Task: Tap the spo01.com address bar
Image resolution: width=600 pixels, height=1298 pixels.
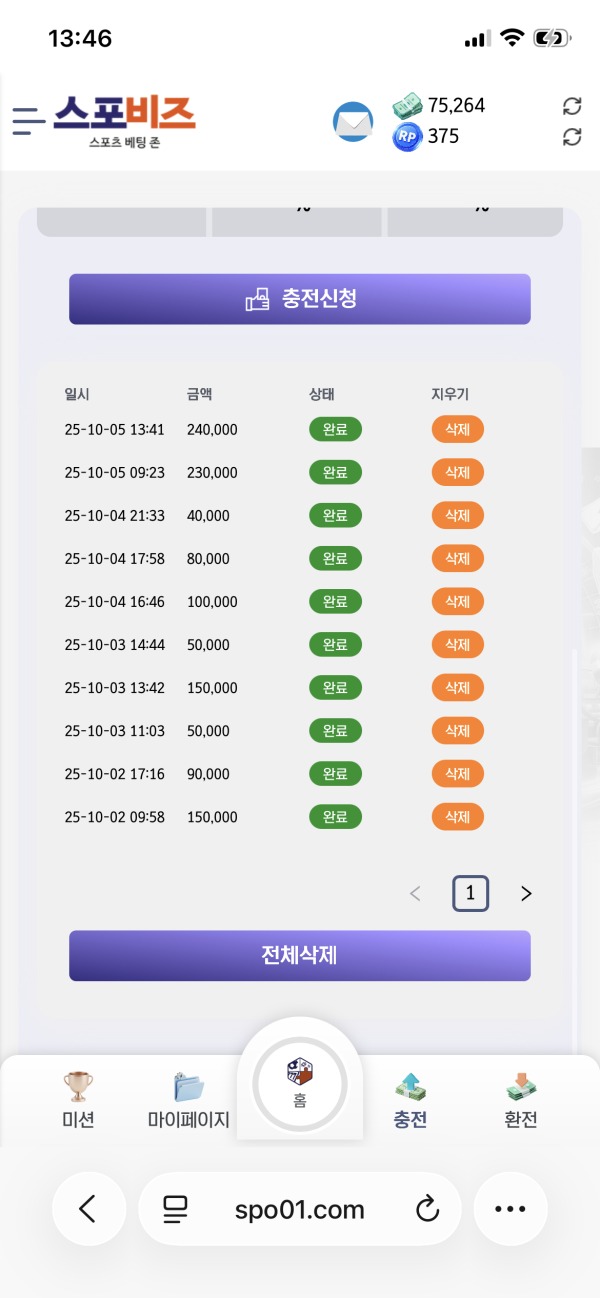Action: 300,1208
